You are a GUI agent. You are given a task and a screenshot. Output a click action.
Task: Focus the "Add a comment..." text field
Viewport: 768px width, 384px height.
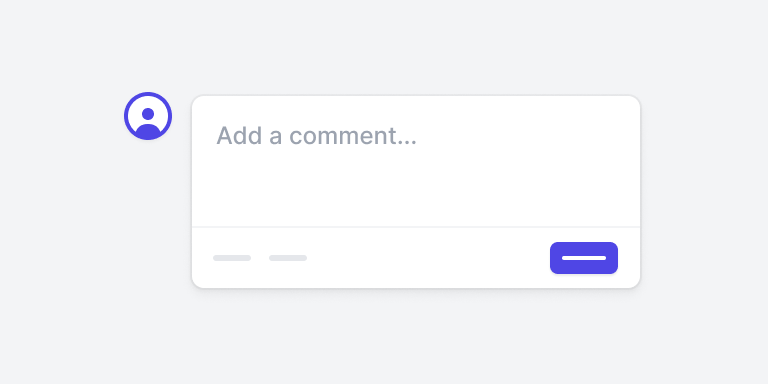click(x=416, y=161)
